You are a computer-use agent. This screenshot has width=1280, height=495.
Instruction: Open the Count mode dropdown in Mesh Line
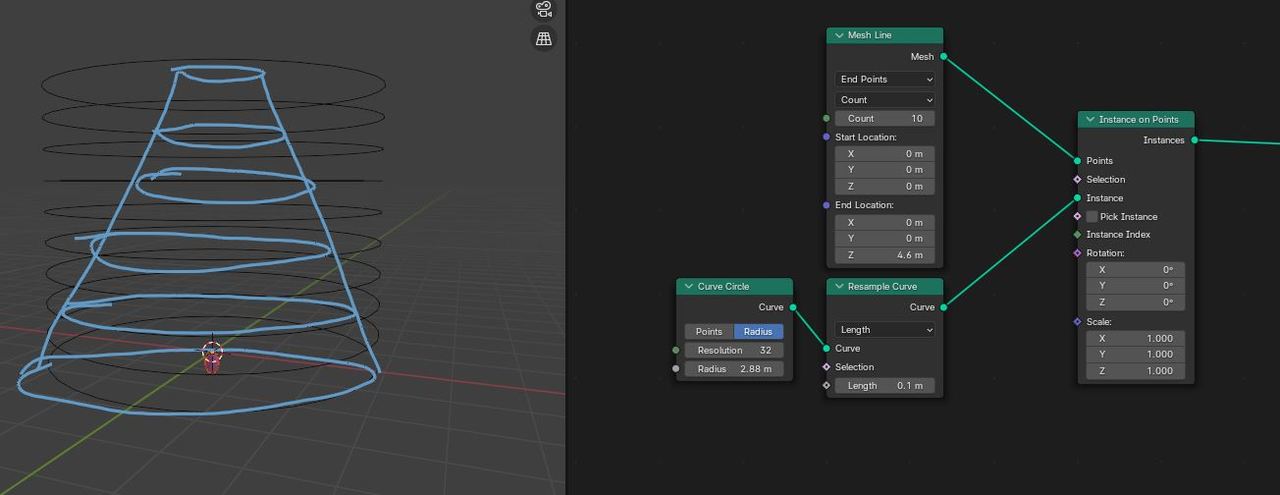885,100
